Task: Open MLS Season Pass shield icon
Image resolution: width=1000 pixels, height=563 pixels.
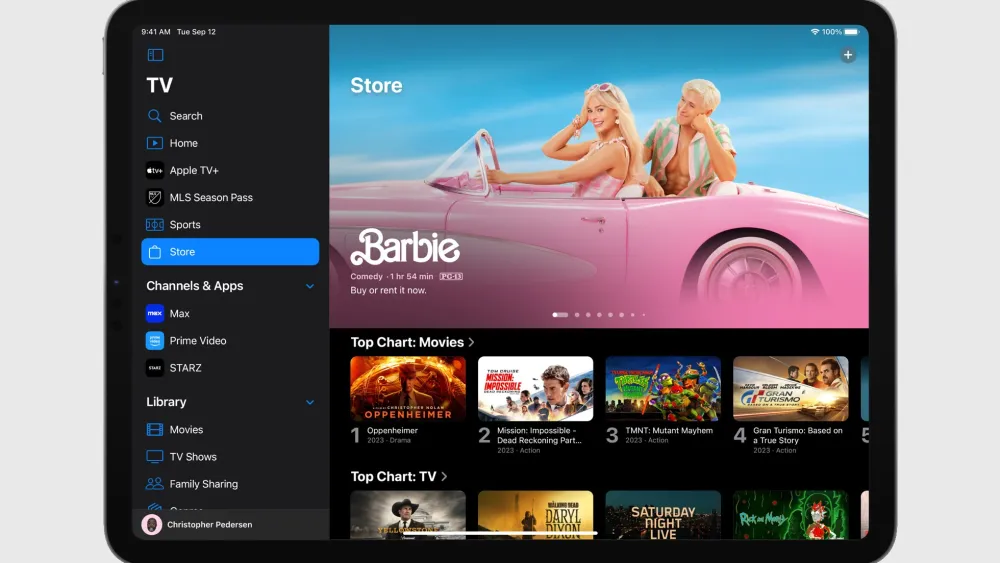Action: click(x=155, y=198)
